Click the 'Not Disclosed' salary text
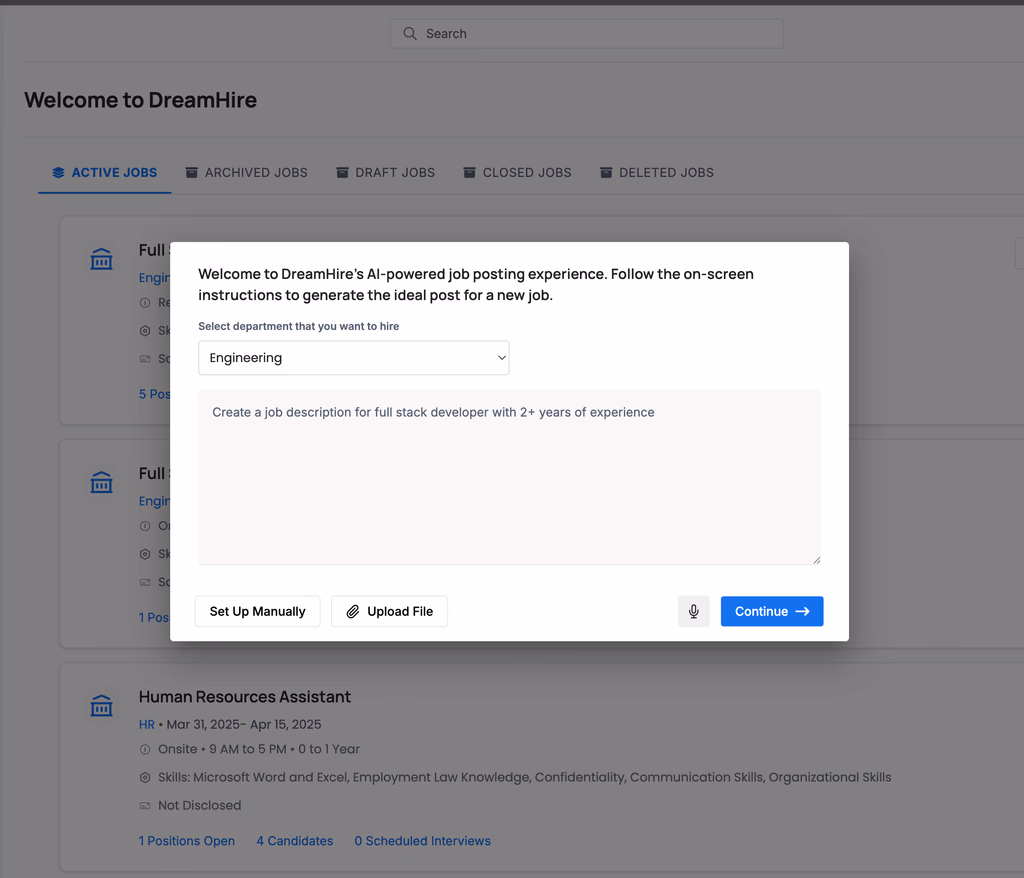The image size is (1024, 878). tap(200, 805)
